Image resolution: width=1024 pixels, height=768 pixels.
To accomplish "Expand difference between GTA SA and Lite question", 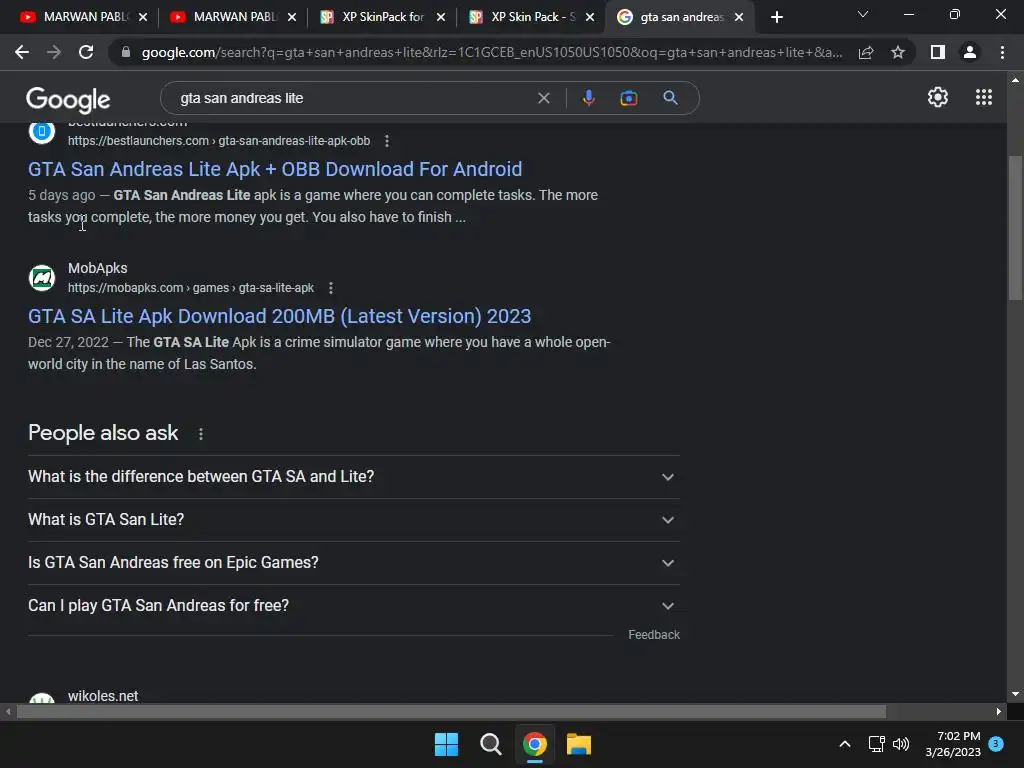I will tap(353, 477).
